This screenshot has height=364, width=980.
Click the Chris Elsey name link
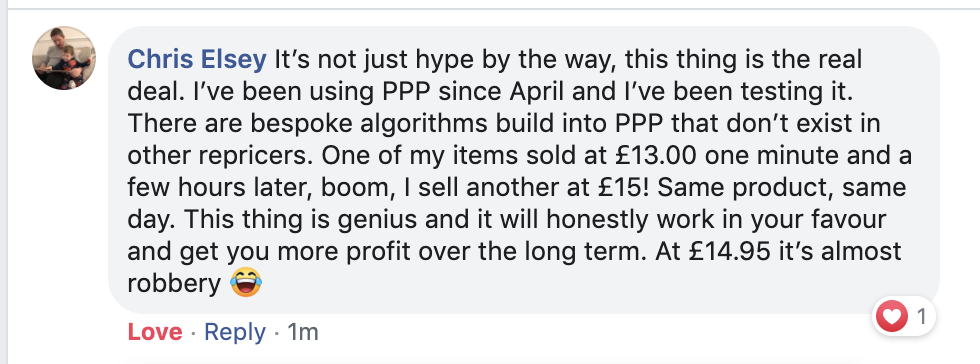(198, 60)
